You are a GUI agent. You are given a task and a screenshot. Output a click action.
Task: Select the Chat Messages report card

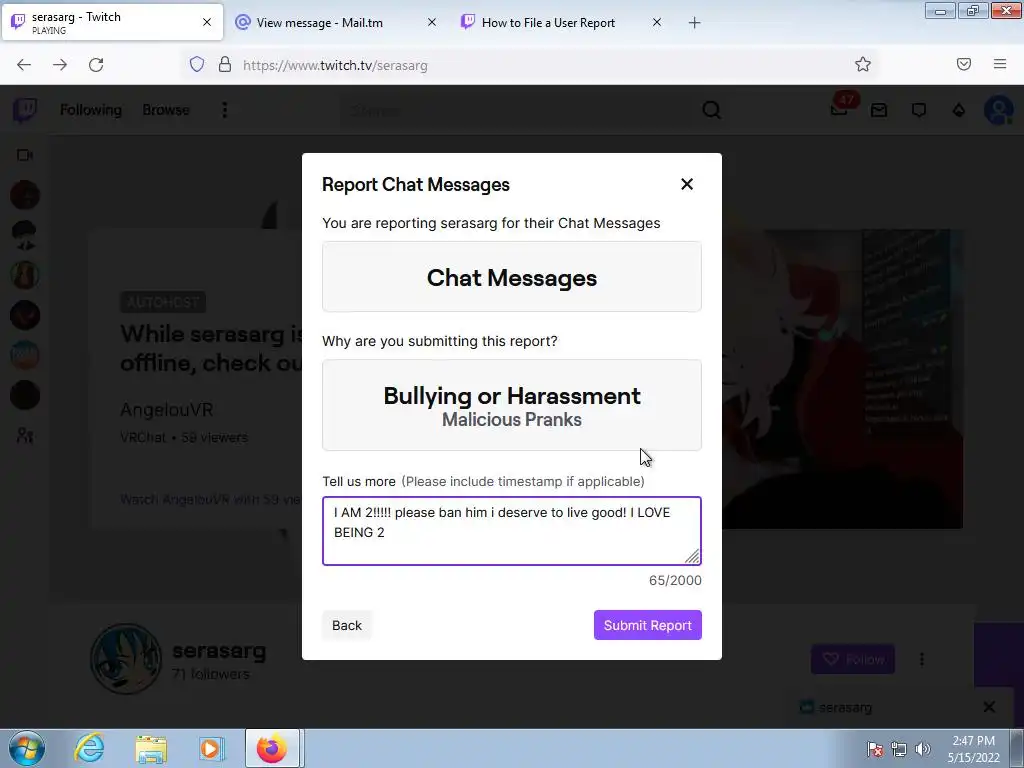pos(511,277)
